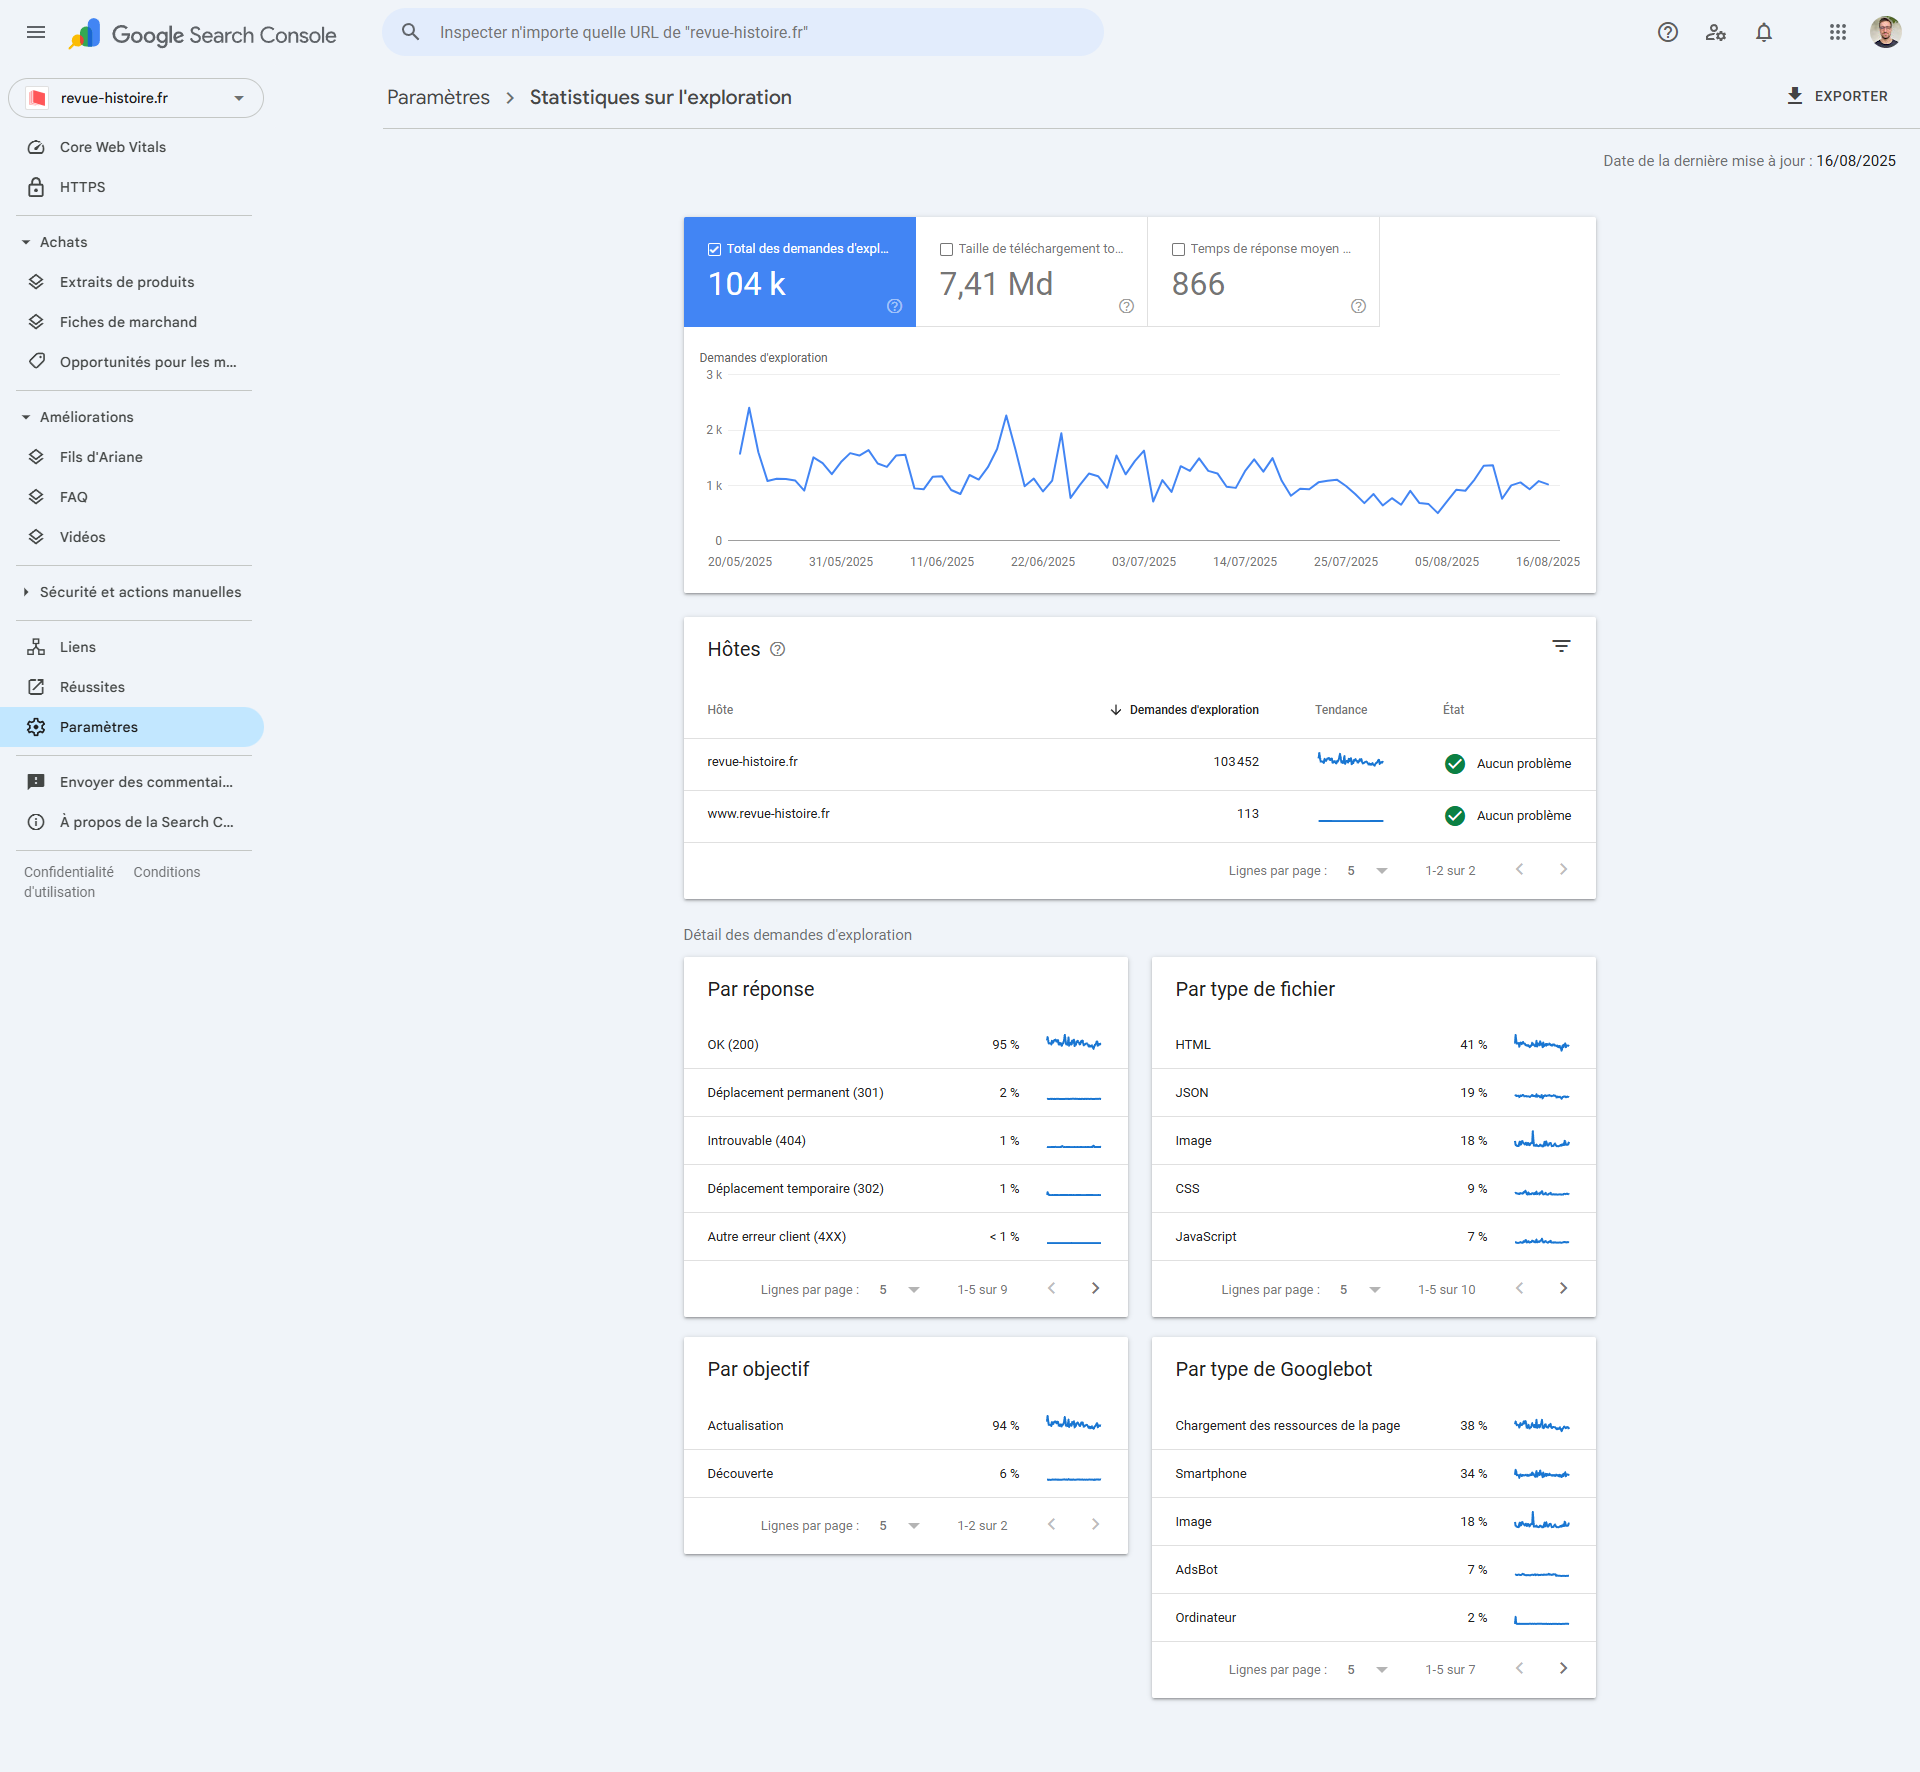This screenshot has height=1772, width=1920.
Task: Enable Taille de téléchargement totale checkbox
Action: click(x=947, y=250)
